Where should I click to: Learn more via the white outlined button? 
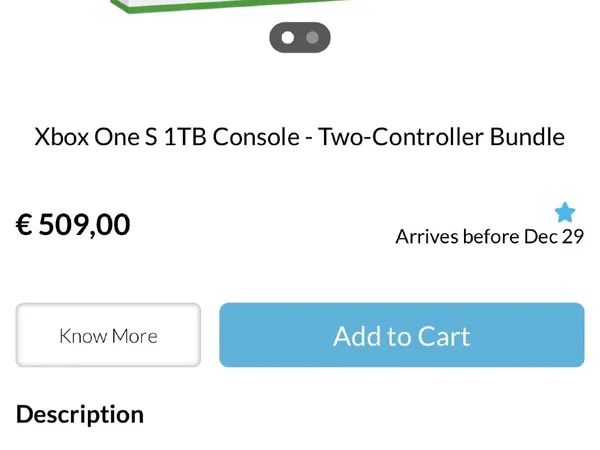click(x=108, y=336)
